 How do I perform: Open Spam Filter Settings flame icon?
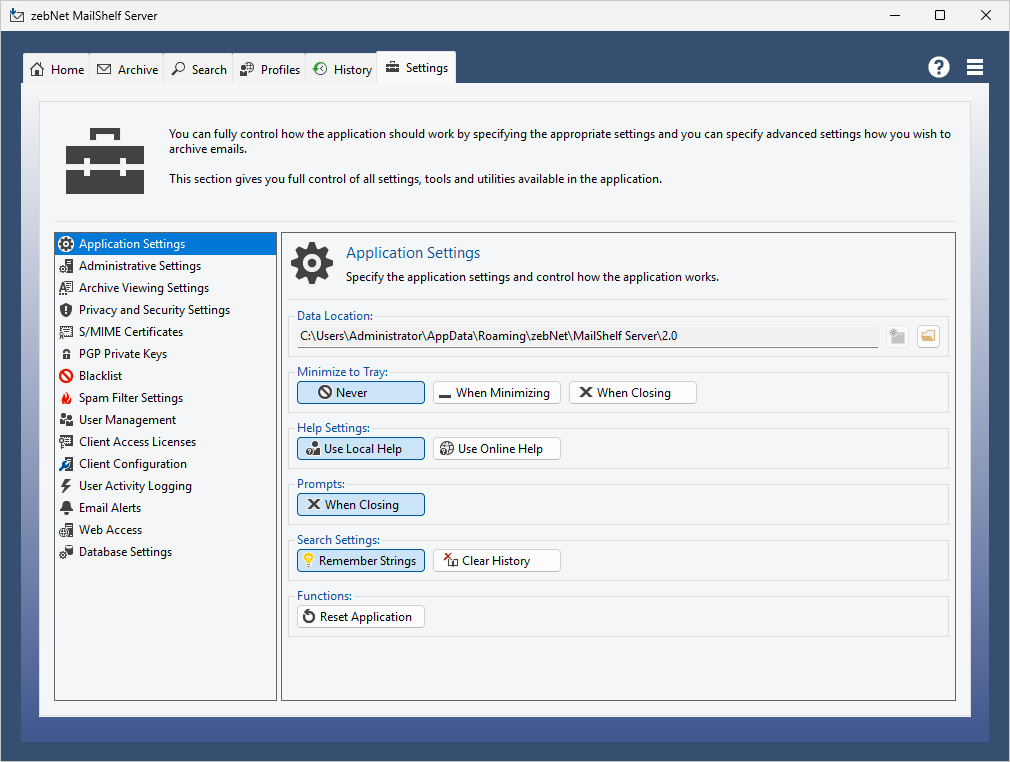[x=66, y=398]
